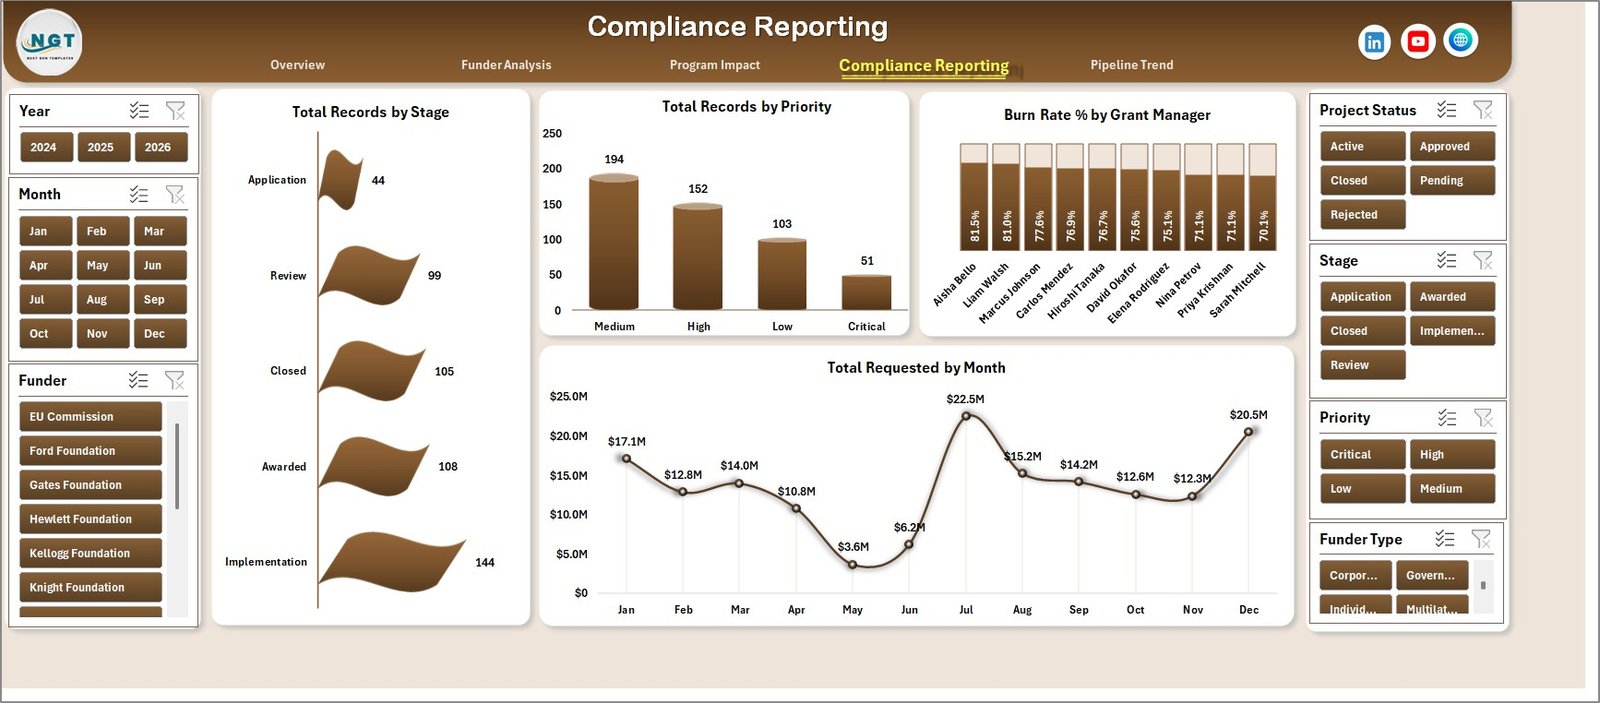Click the Critical priority bar
Screen dimensions: 1600x703
(x=866, y=291)
